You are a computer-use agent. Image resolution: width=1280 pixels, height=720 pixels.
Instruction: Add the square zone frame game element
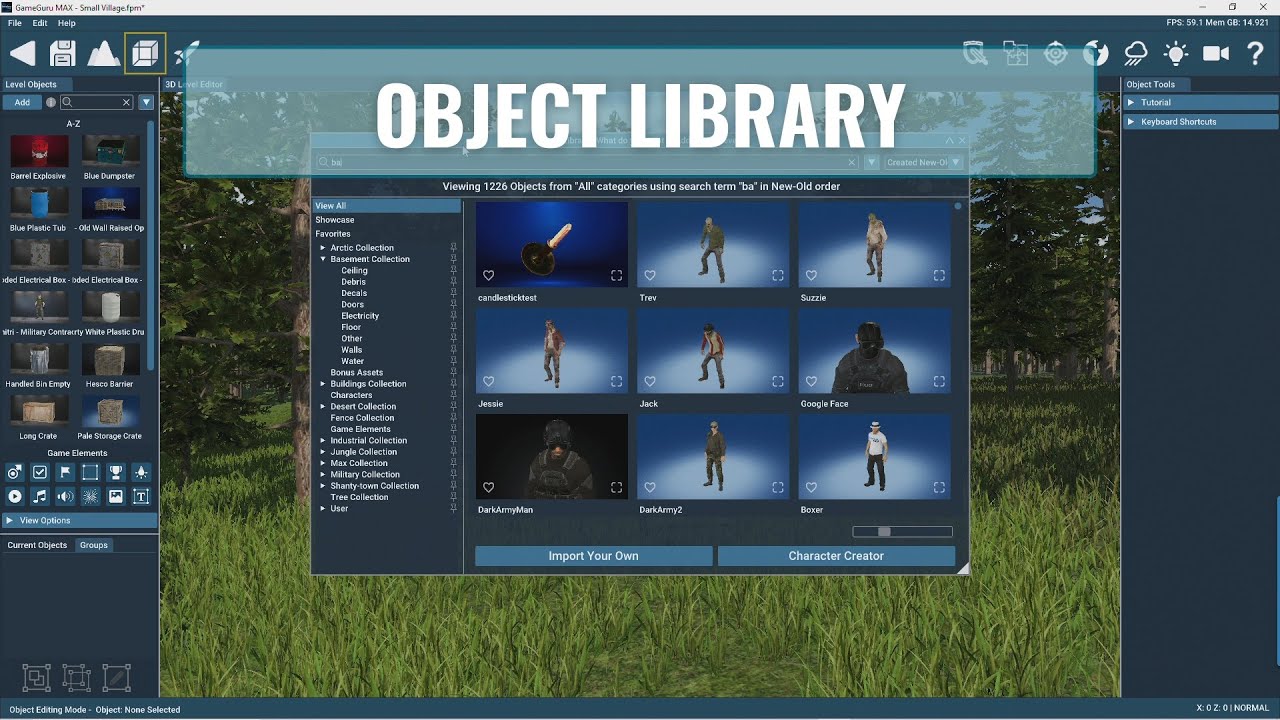(x=90, y=472)
